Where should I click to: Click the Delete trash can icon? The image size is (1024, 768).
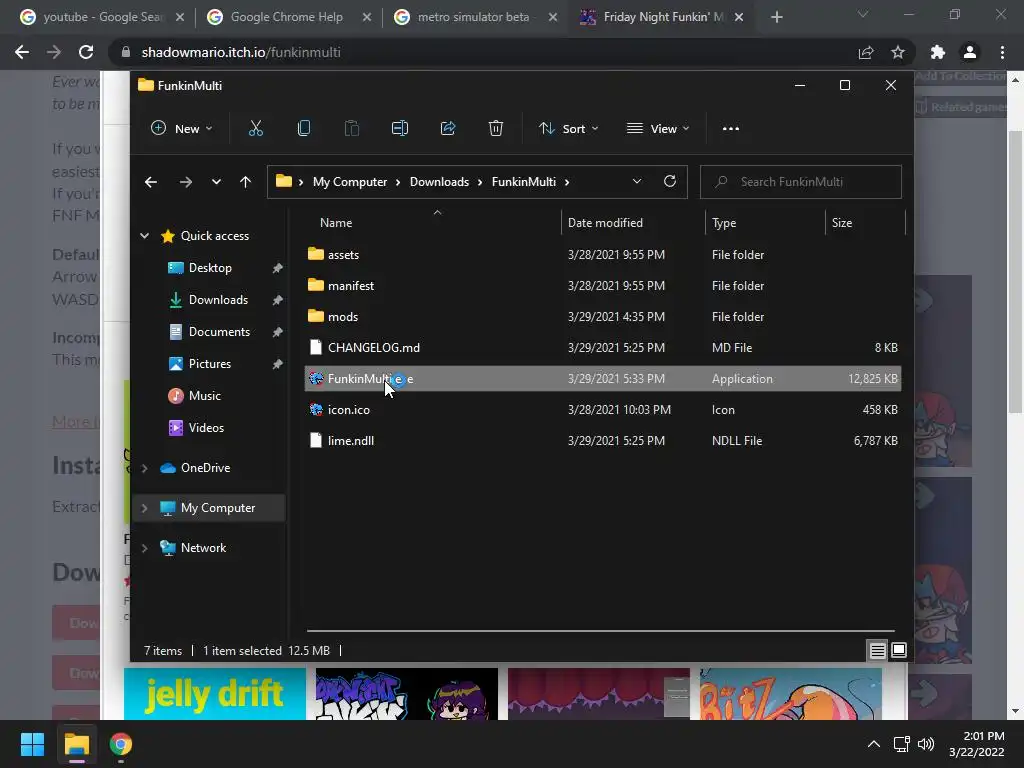496,129
